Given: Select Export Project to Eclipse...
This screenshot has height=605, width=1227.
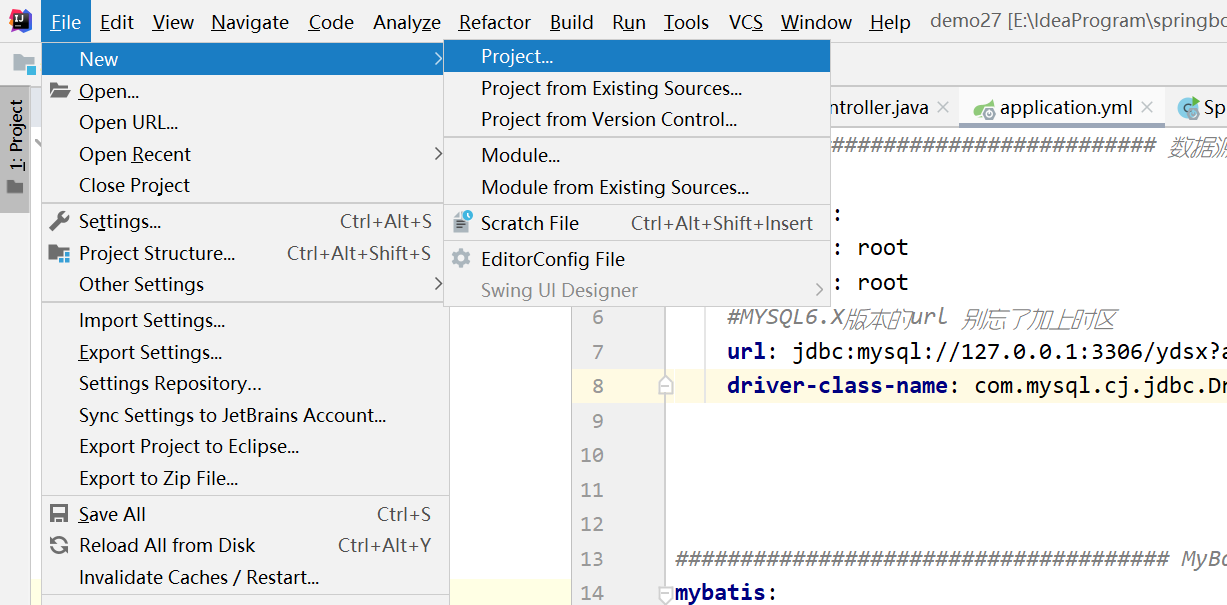Looking at the screenshot, I should coord(245,446).
